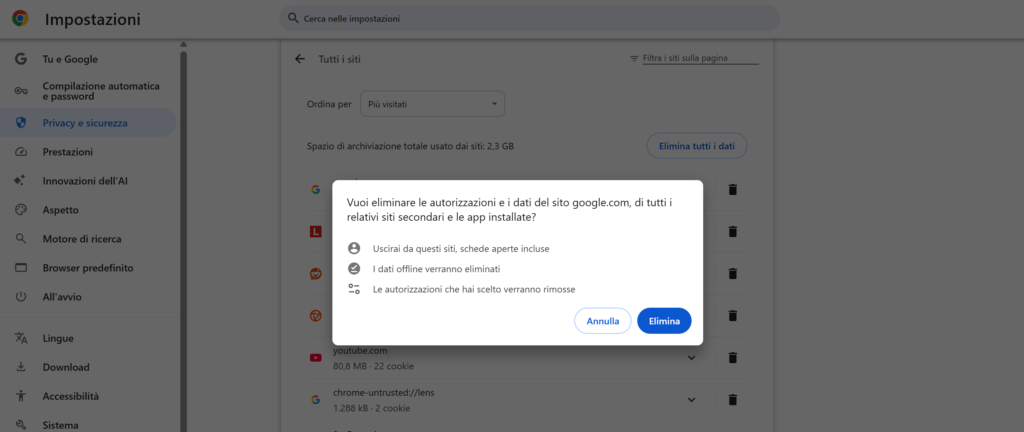Click the filter icon beside Filtra i siti

633,58
